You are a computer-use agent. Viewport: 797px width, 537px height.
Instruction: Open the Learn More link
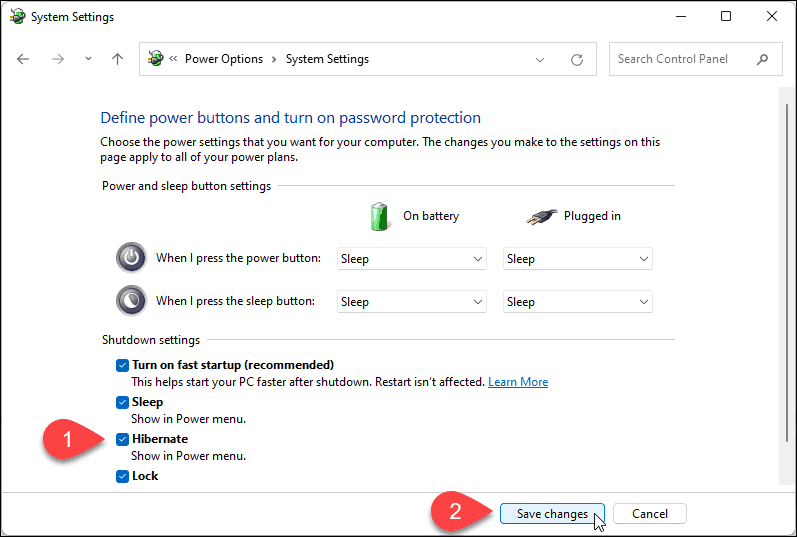pyautogui.click(x=518, y=382)
